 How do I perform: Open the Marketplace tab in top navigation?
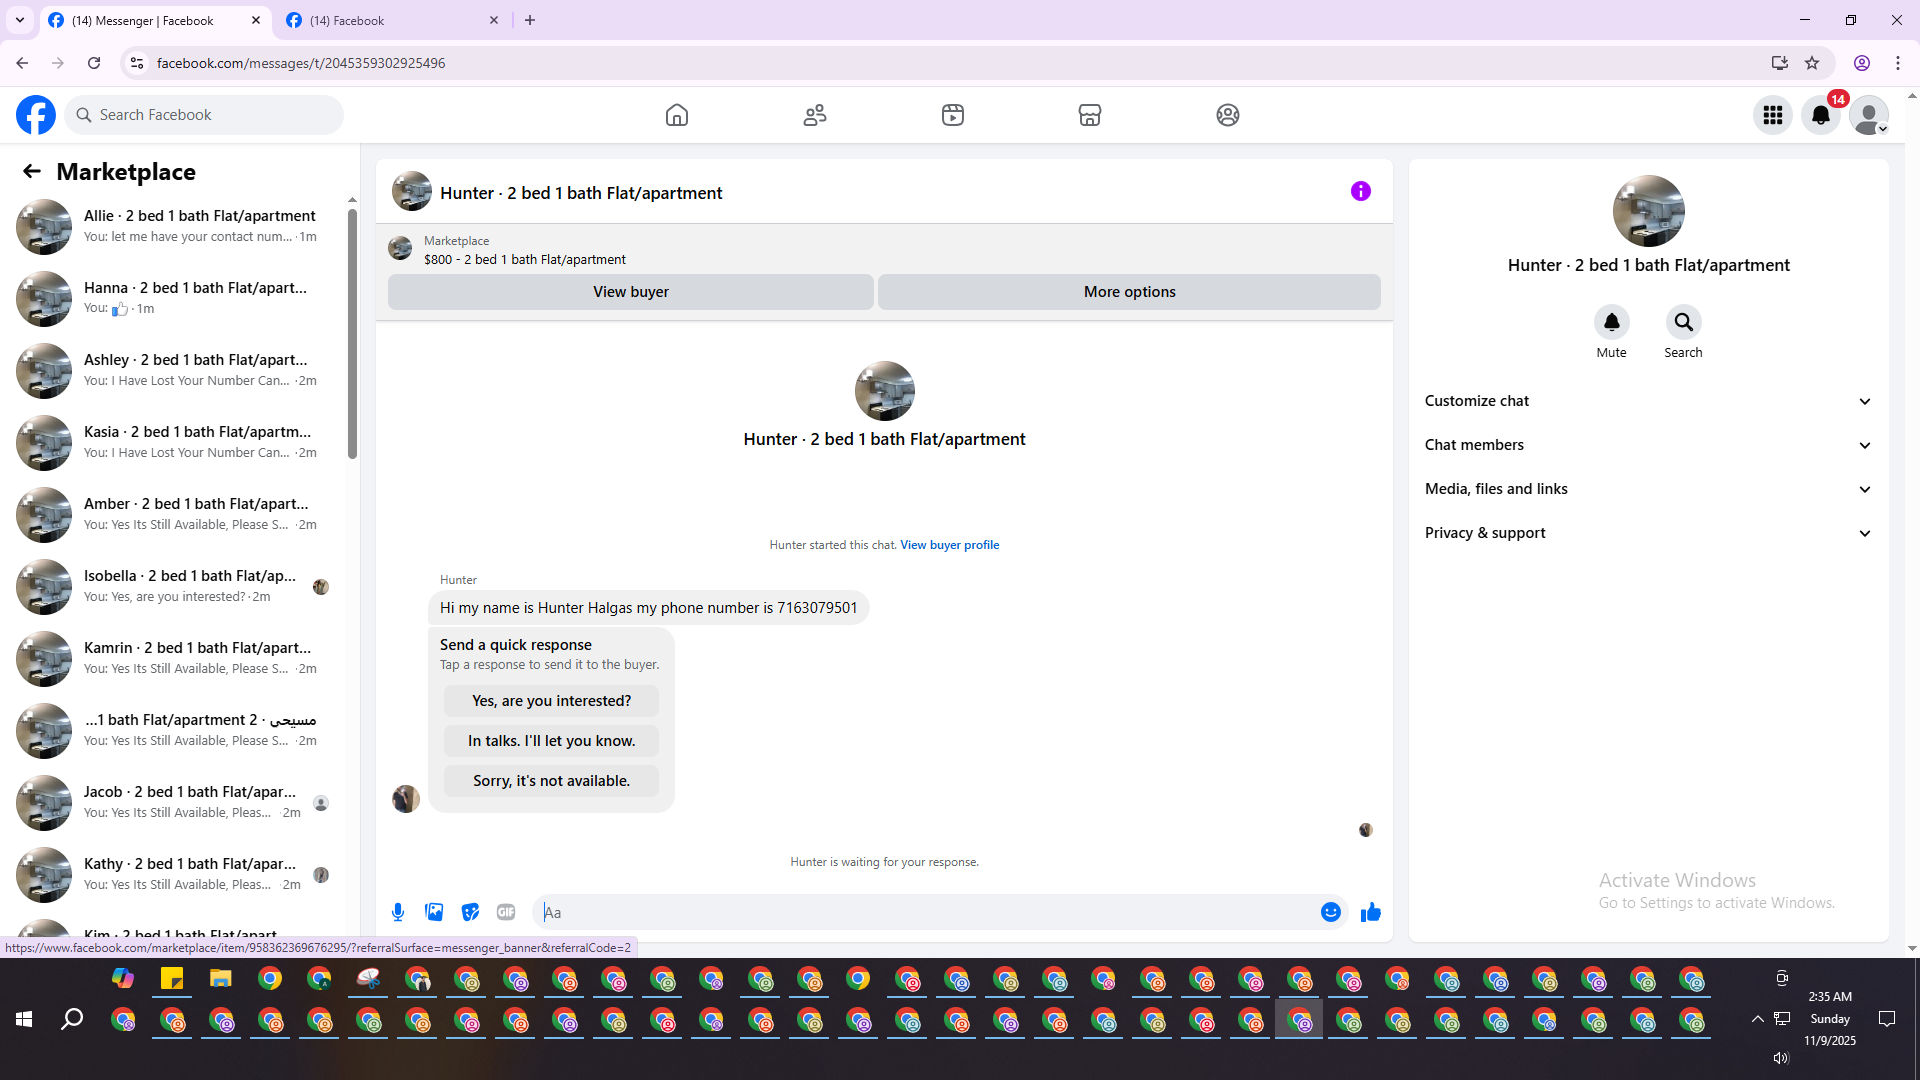click(x=1089, y=115)
